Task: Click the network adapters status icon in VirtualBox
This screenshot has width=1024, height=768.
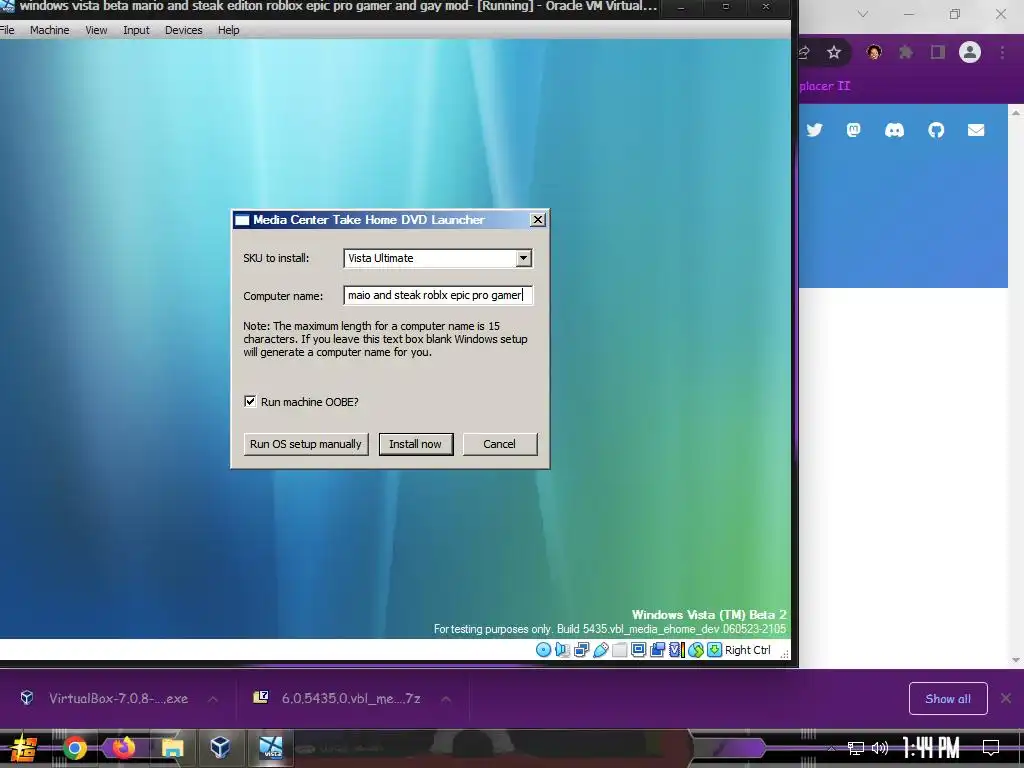Action: (x=581, y=650)
